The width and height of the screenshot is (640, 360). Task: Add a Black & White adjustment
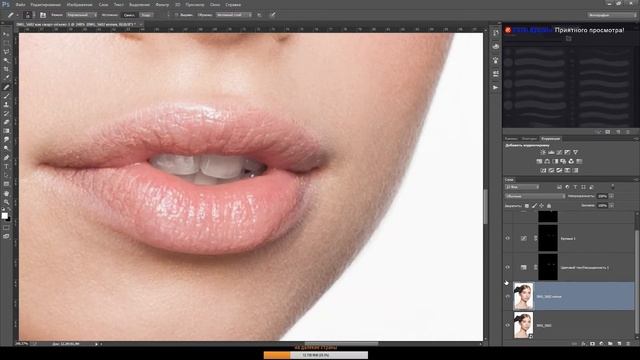point(555,161)
